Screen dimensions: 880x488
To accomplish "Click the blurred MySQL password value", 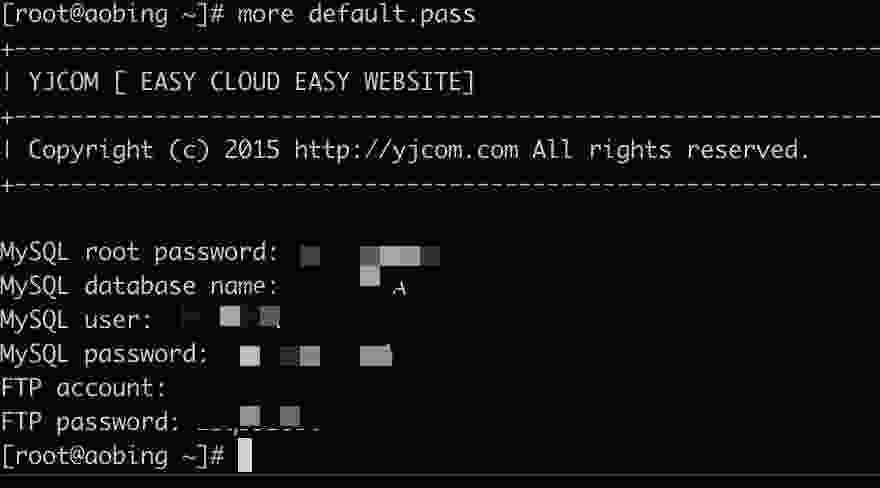I will pyautogui.click(x=316, y=356).
